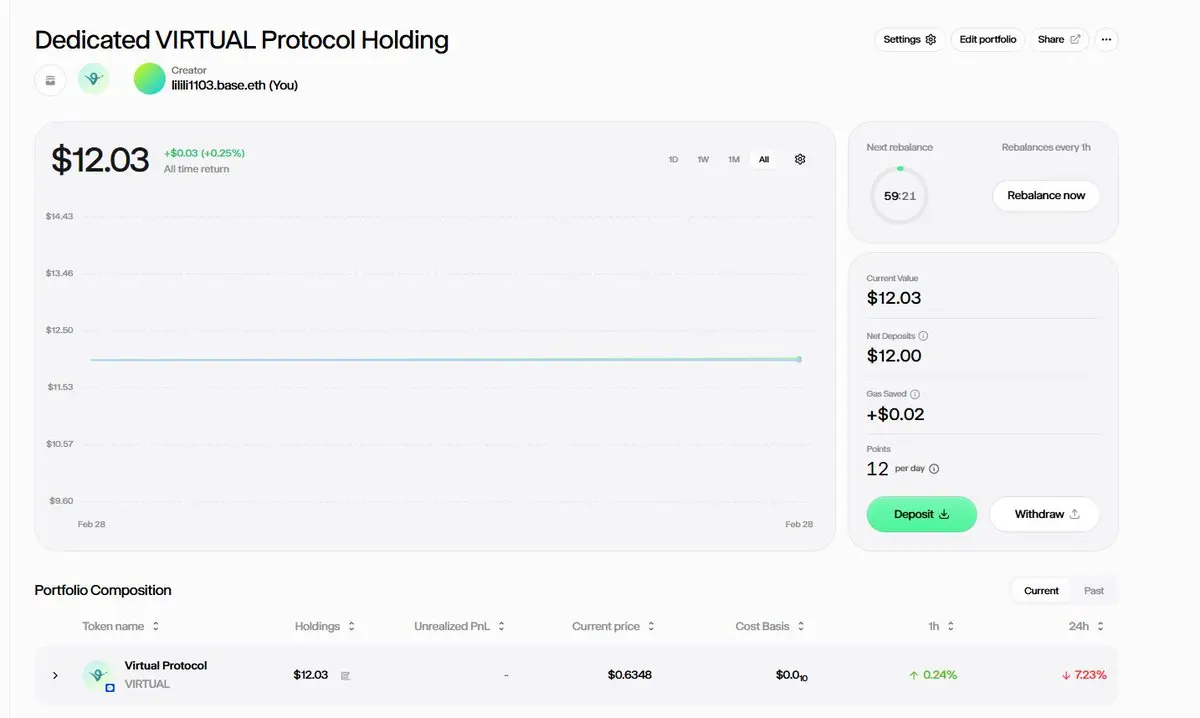Click the next rebalance countdown ring
Image resolution: width=1200 pixels, height=718 pixels.
click(x=899, y=196)
